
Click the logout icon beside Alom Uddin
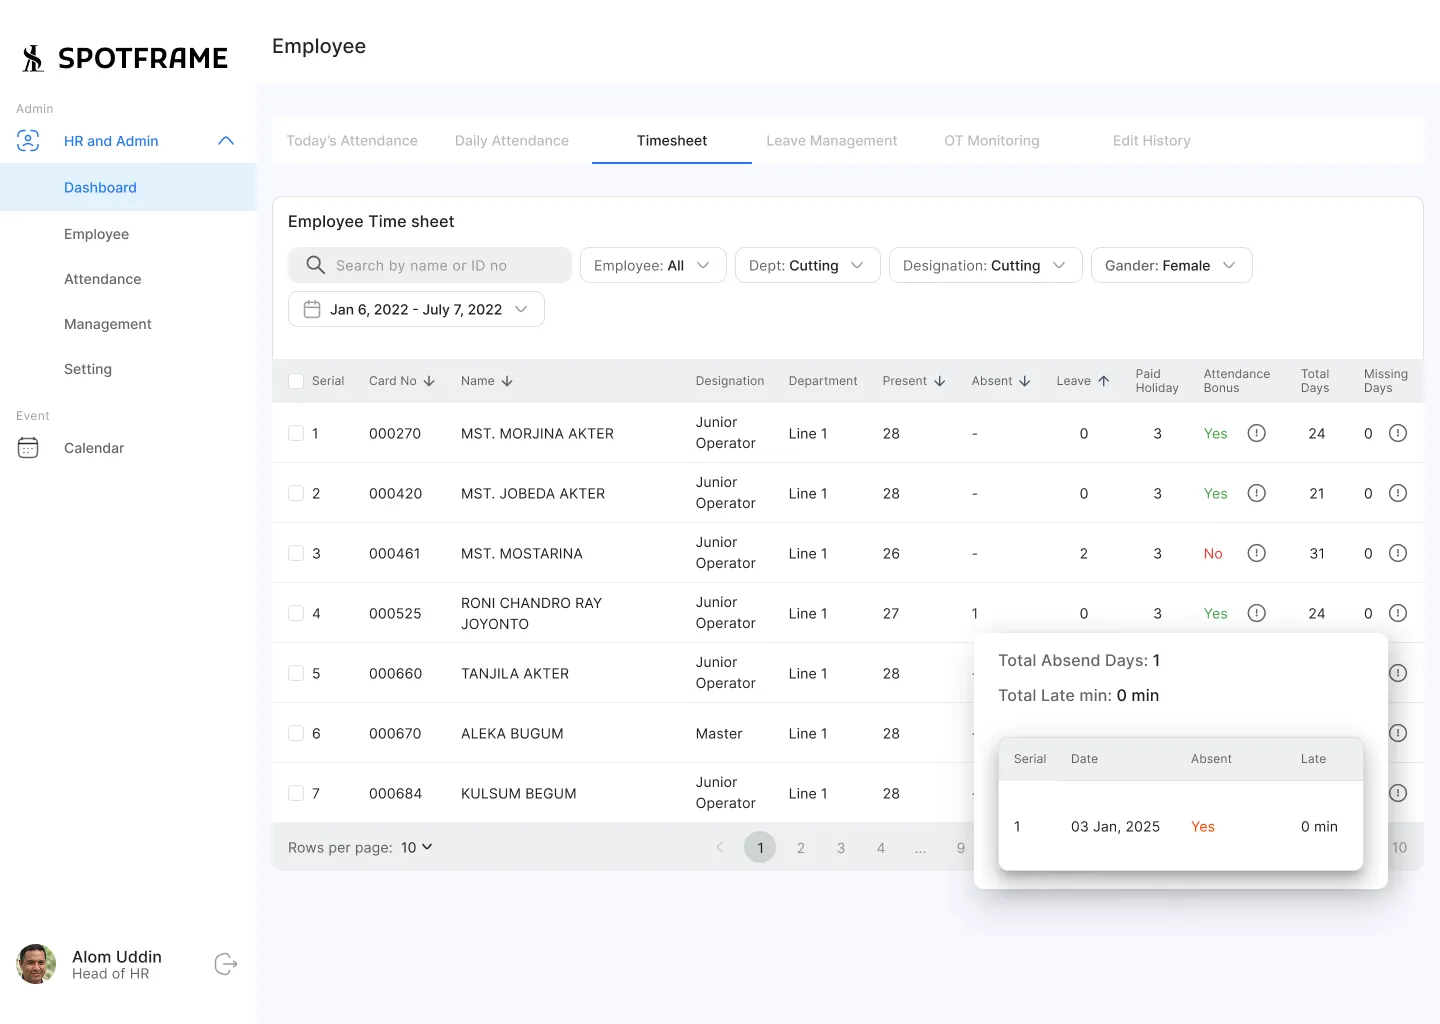[226, 964]
